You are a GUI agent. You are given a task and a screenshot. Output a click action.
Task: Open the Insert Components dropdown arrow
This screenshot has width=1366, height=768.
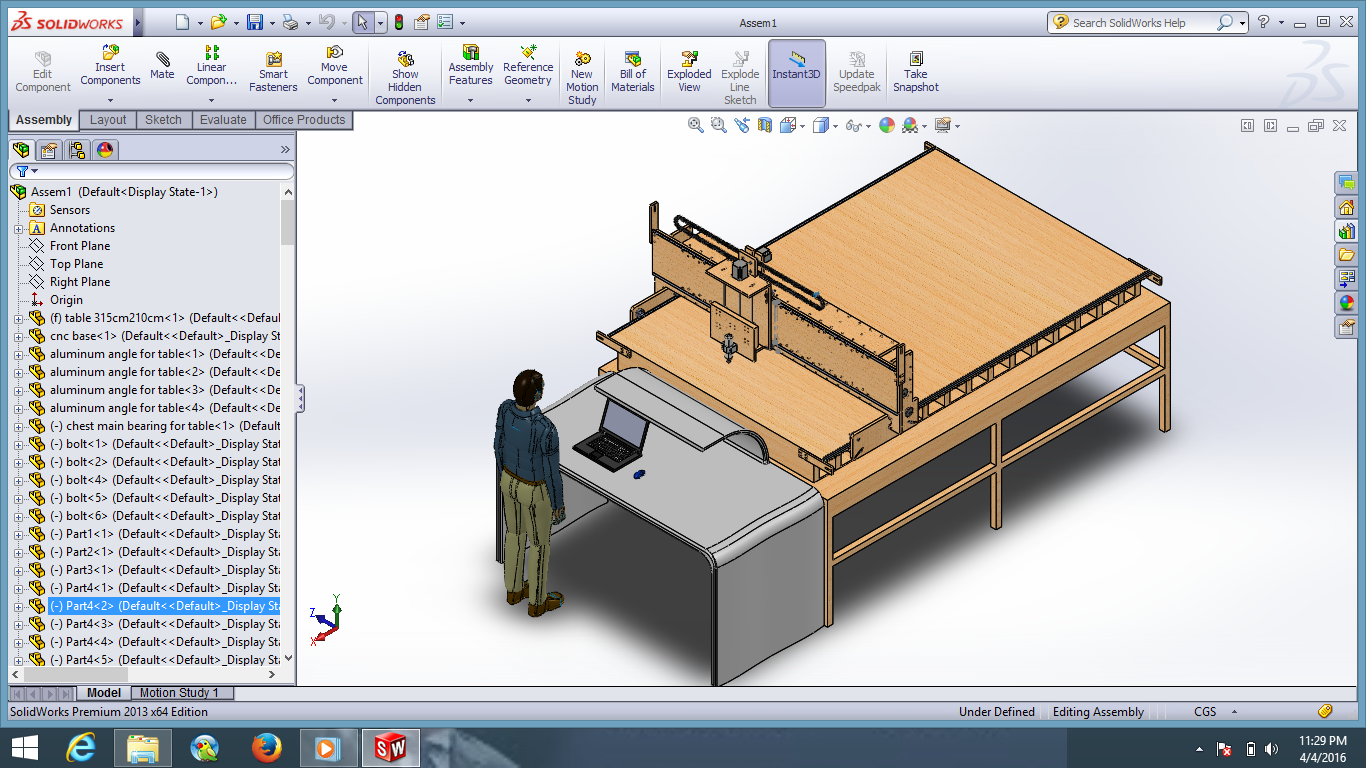[x=110, y=100]
